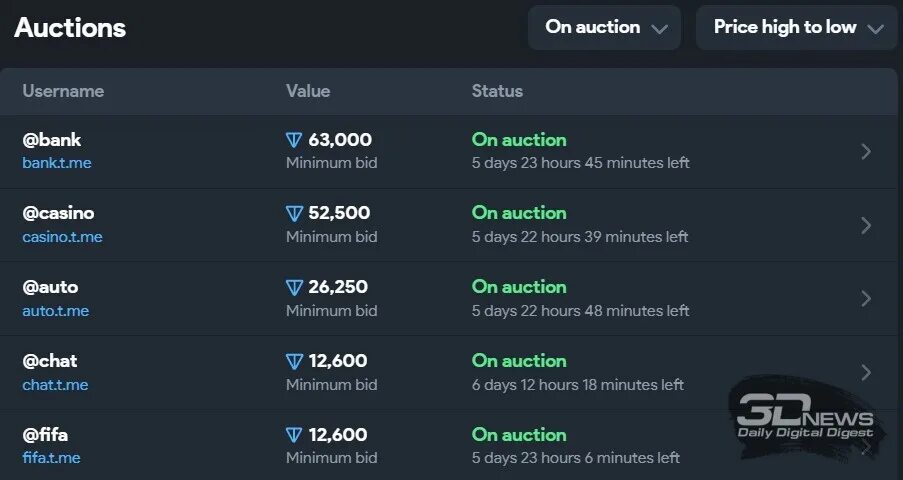The height and width of the screenshot is (480, 903).
Task: Open @auto auction via right chevron arrow
Action: [x=866, y=298]
